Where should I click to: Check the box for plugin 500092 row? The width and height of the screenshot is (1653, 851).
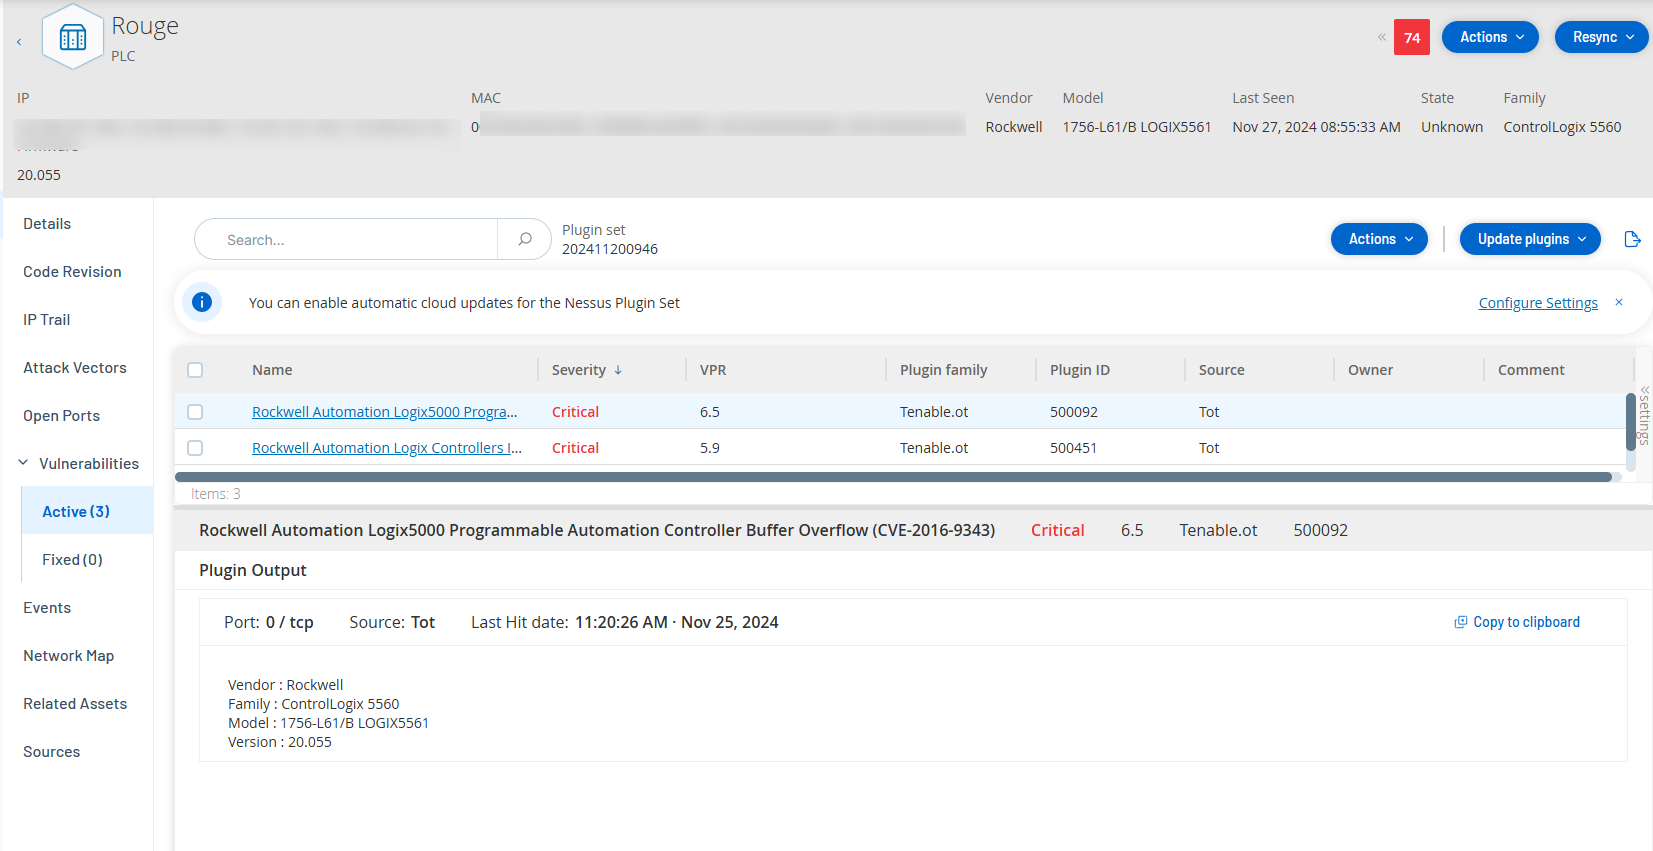195,412
